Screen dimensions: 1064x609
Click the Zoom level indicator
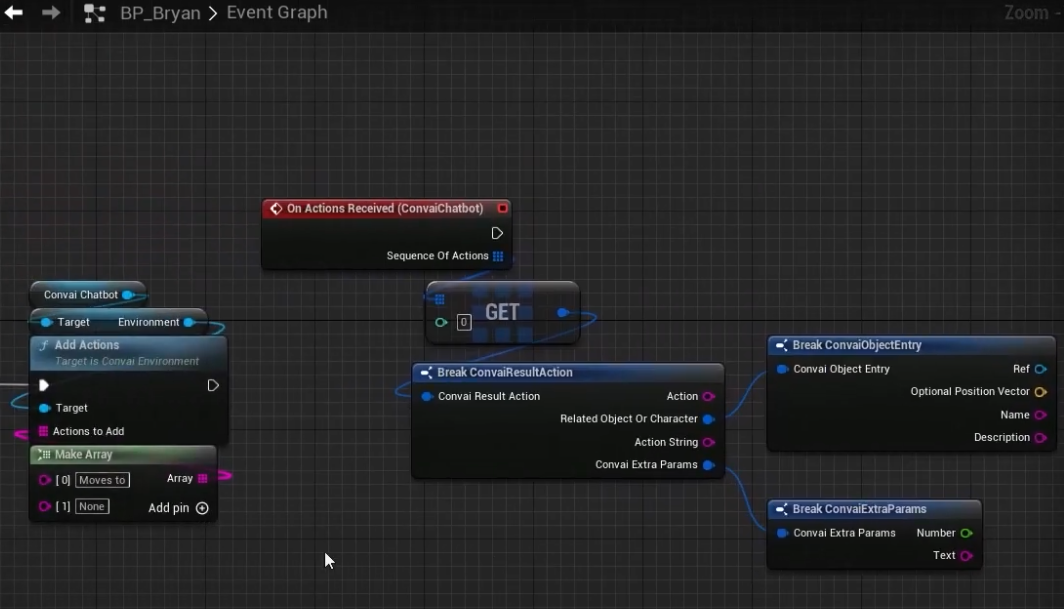pos(1033,13)
